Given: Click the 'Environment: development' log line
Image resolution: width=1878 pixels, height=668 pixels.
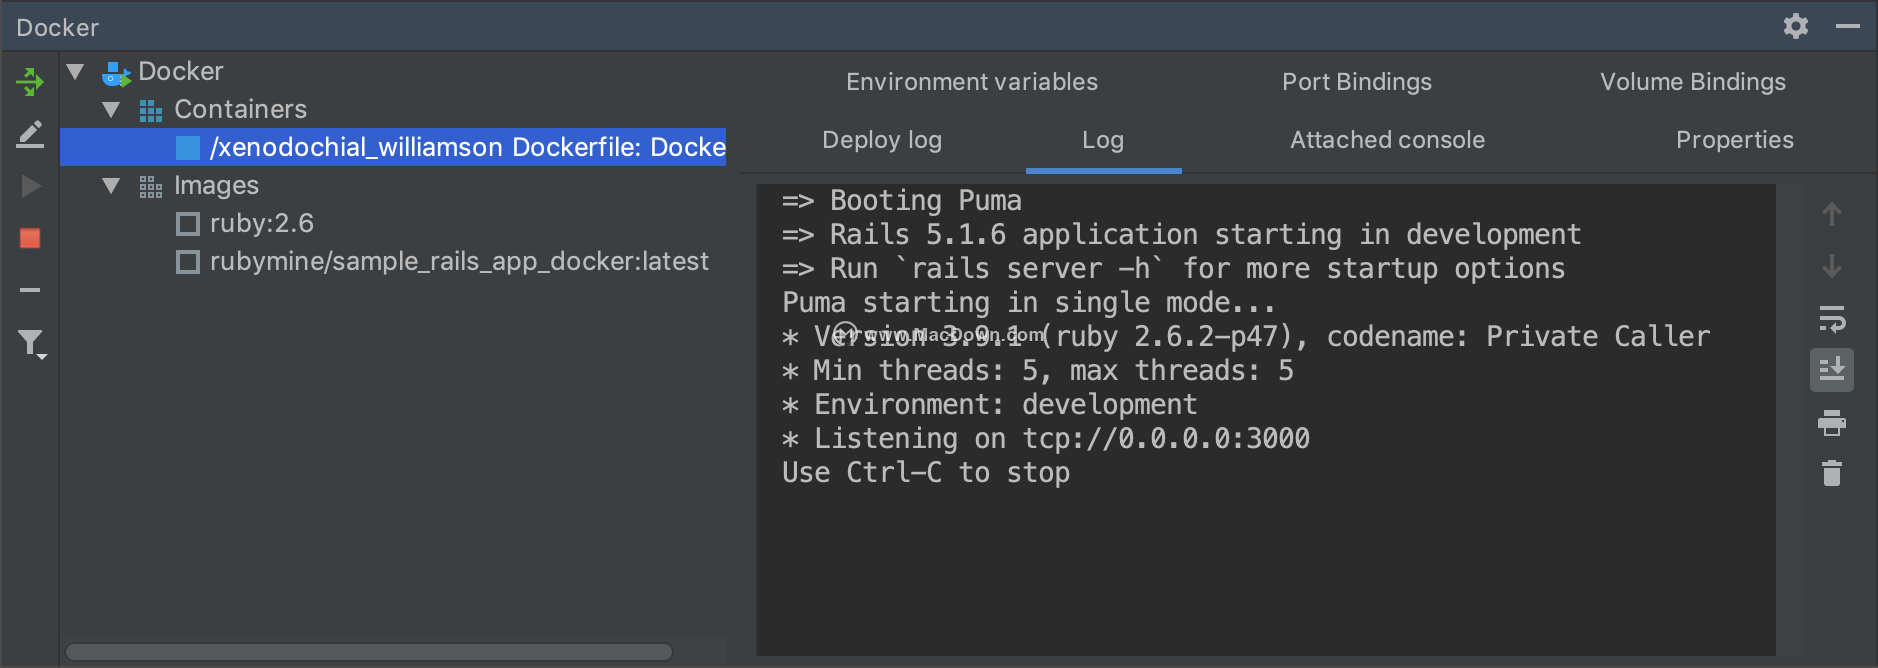Looking at the screenshot, I should [990, 404].
